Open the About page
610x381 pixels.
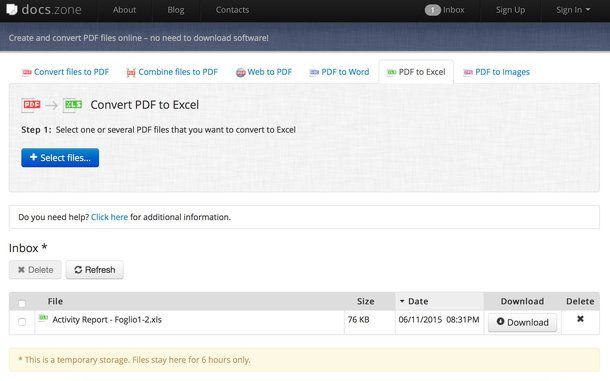(x=124, y=10)
